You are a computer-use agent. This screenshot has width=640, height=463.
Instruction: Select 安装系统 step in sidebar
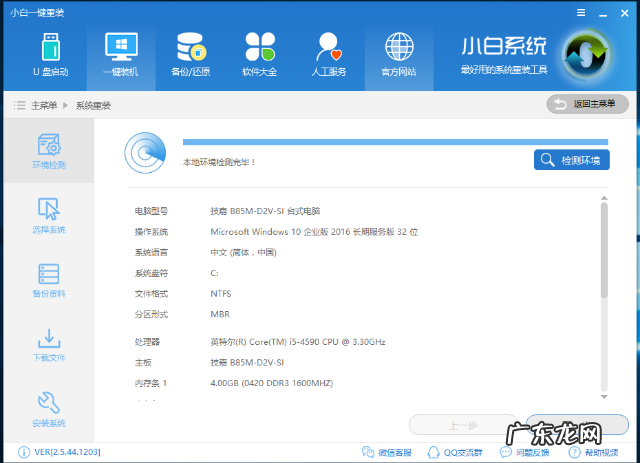(x=49, y=410)
